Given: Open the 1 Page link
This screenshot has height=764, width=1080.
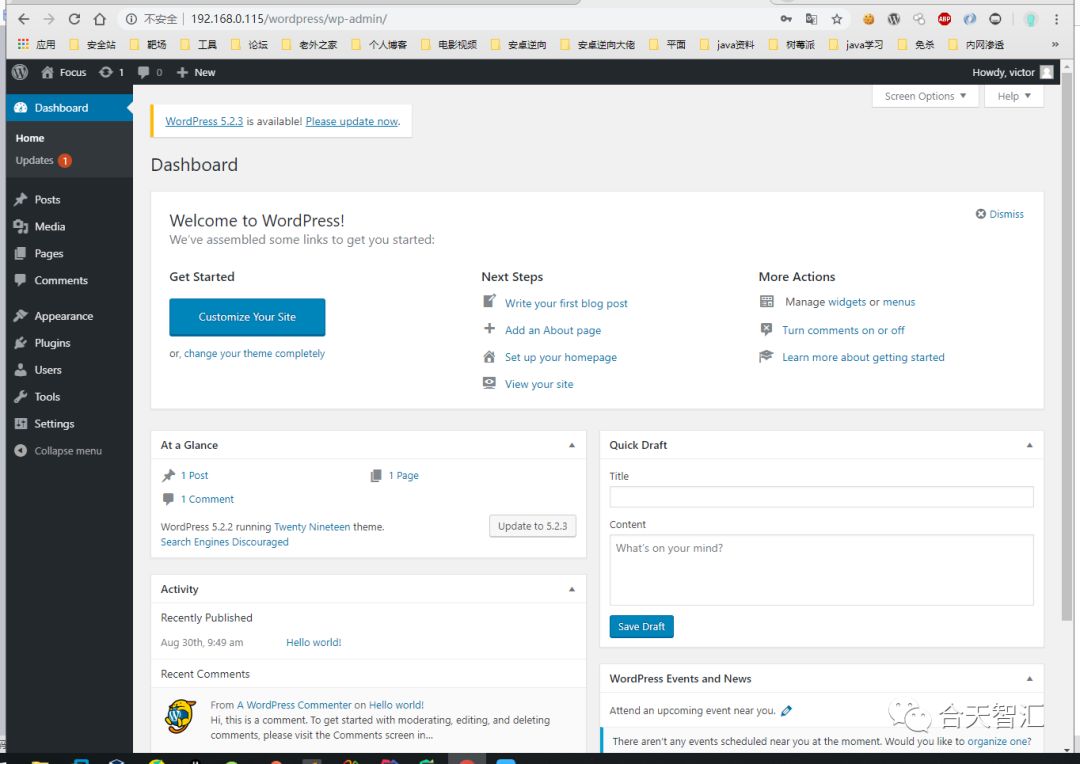Looking at the screenshot, I should [404, 475].
